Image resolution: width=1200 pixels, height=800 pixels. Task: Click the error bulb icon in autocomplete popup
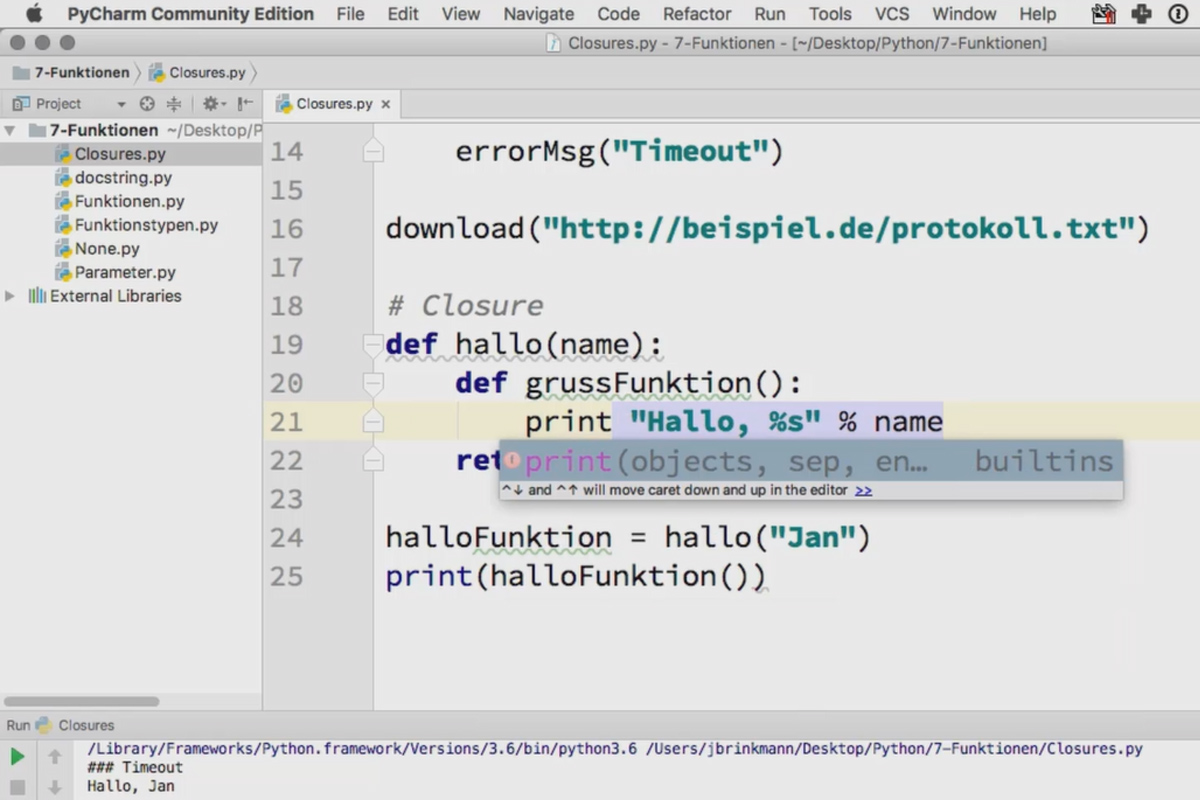coord(511,460)
